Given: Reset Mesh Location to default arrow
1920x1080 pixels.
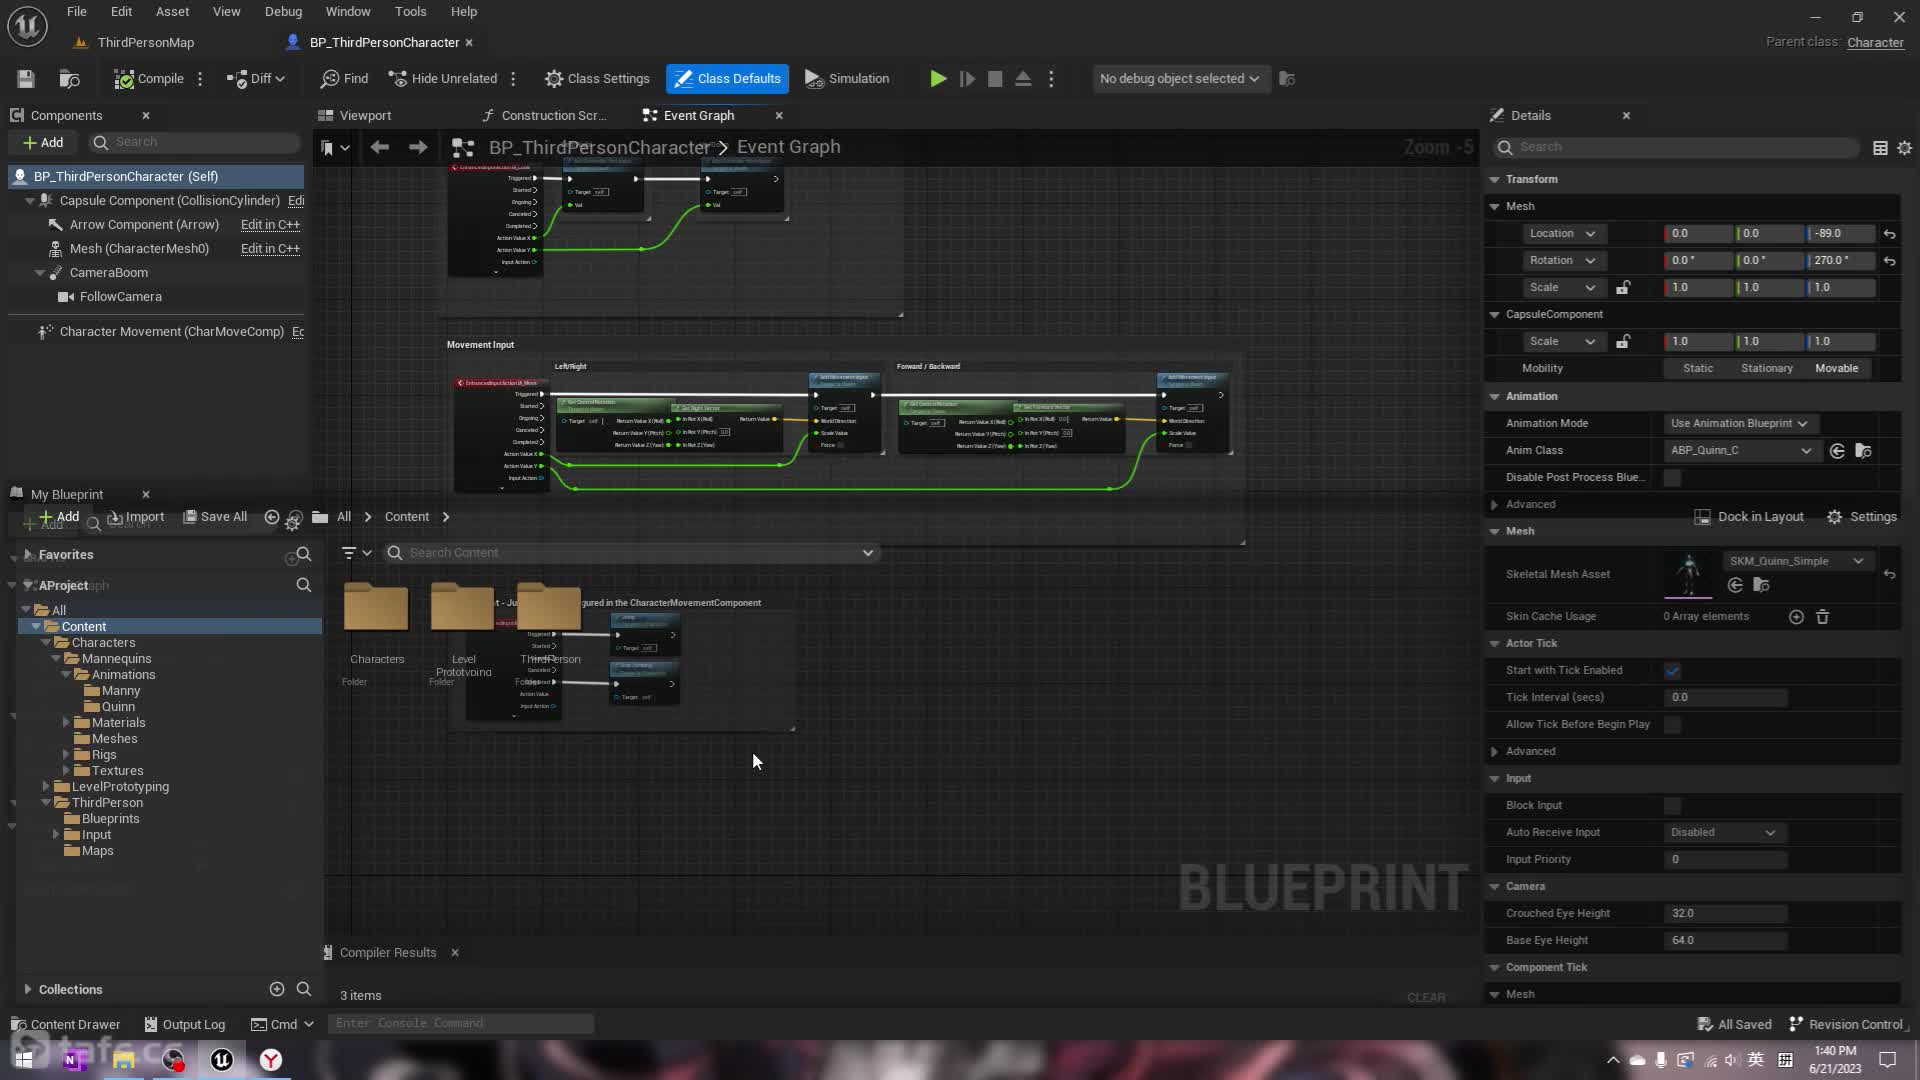Looking at the screenshot, I should point(1889,234).
